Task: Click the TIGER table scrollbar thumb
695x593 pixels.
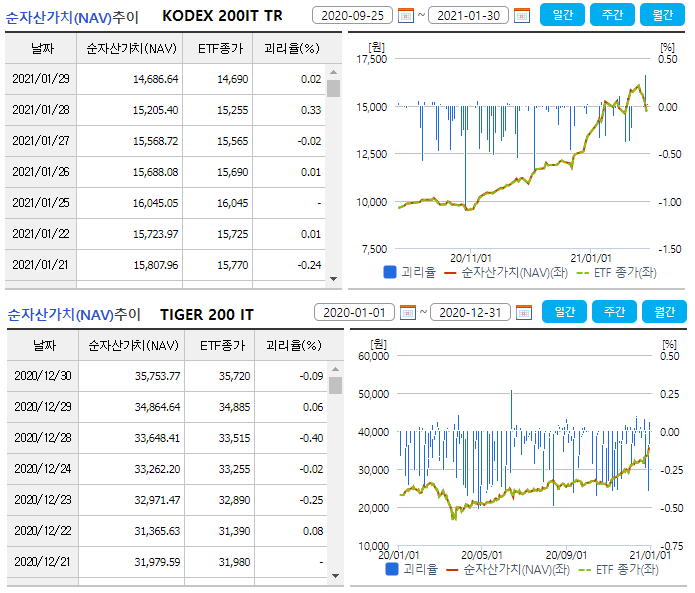Action: coord(336,385)
